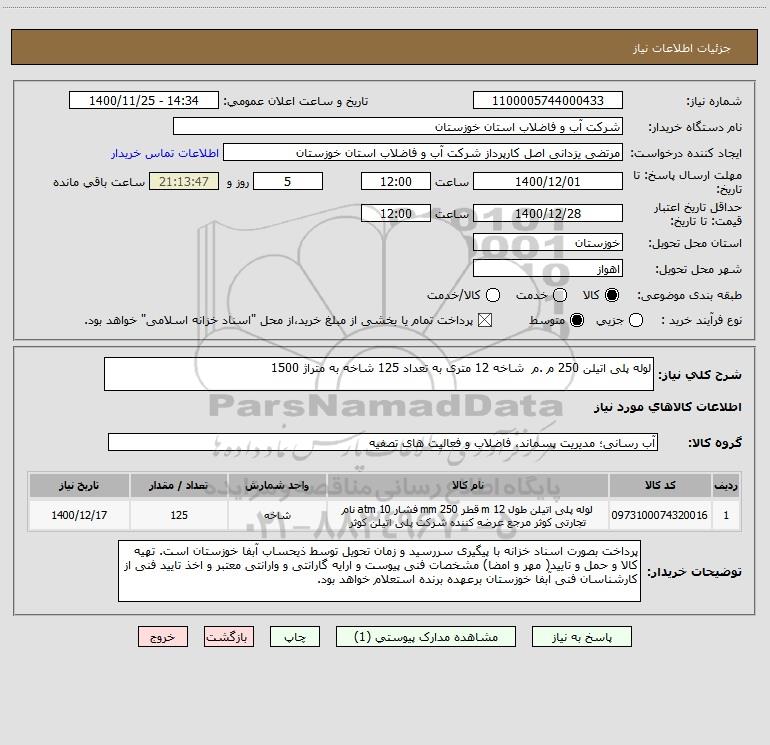Viewport: 770px width, 745px height.
Task: Select the جزیی purchase type radio
Action: (x=635, y=320)
